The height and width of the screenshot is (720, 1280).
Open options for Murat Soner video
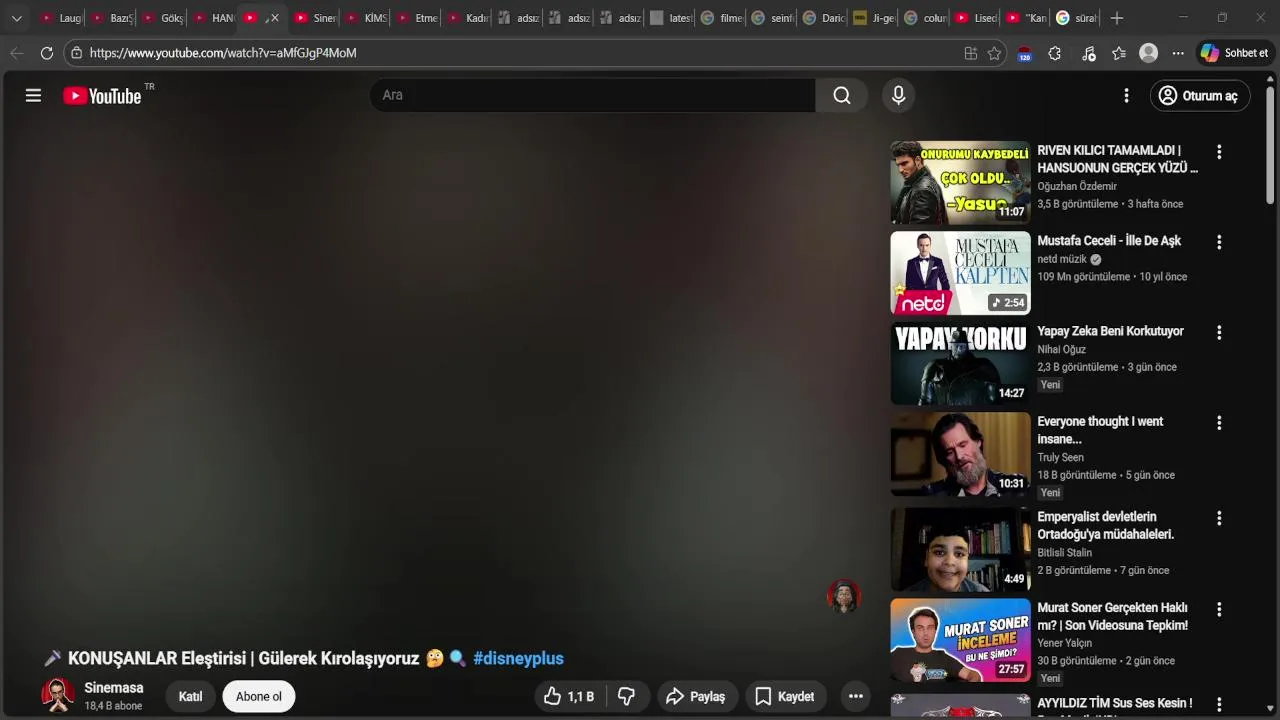[1218, 609]
